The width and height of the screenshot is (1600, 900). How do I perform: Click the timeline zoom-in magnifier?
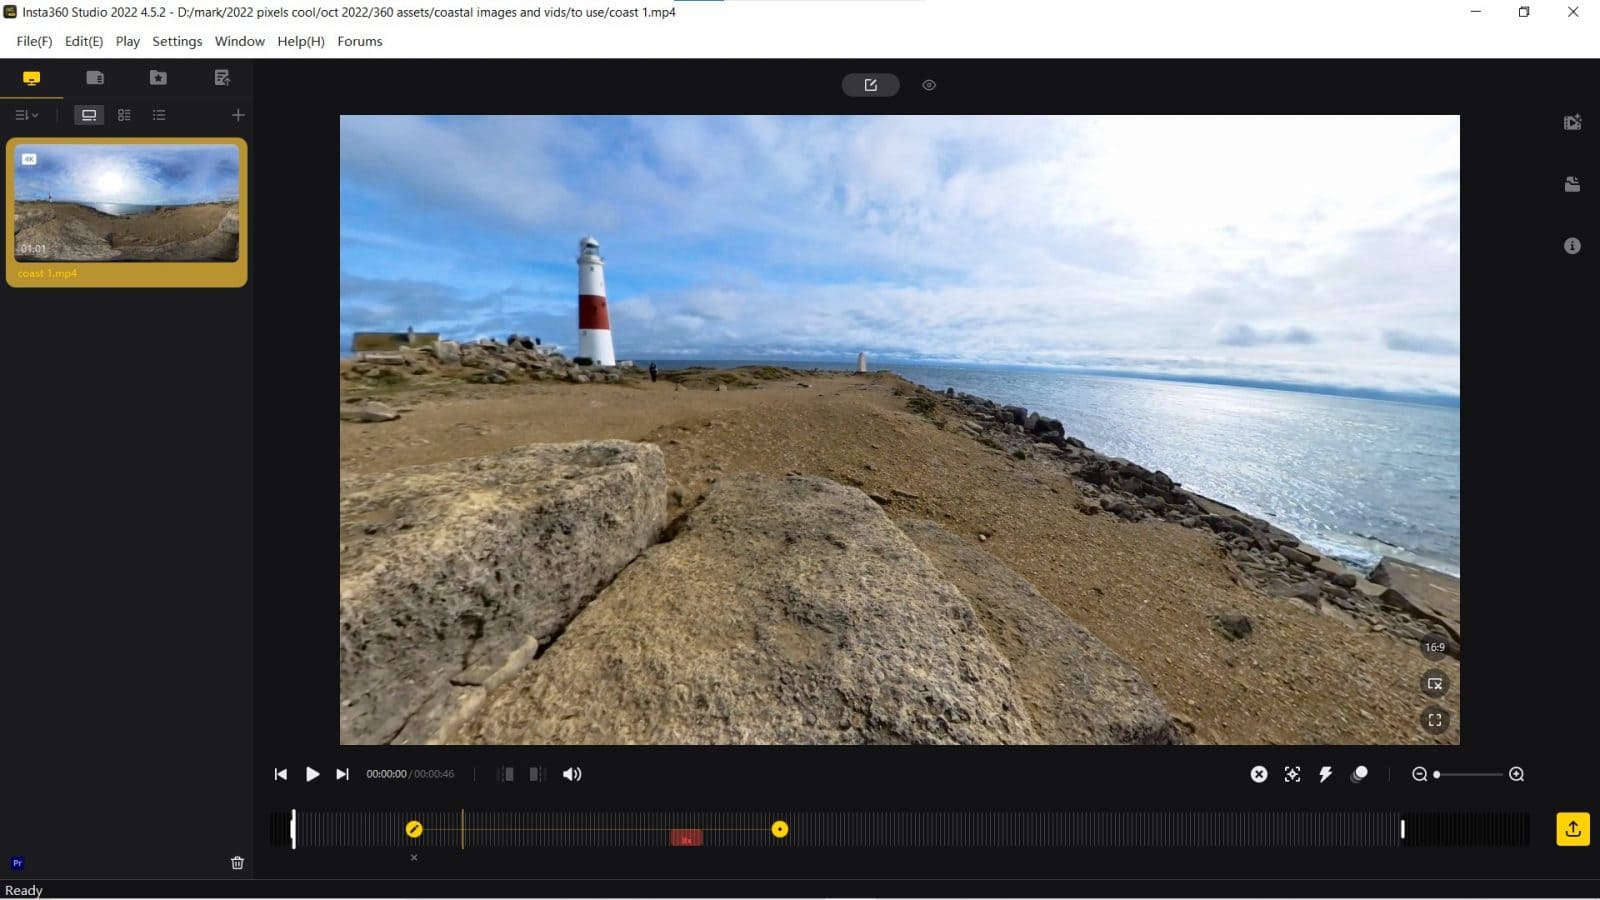pyautogui.click(x=1516, y=774)
